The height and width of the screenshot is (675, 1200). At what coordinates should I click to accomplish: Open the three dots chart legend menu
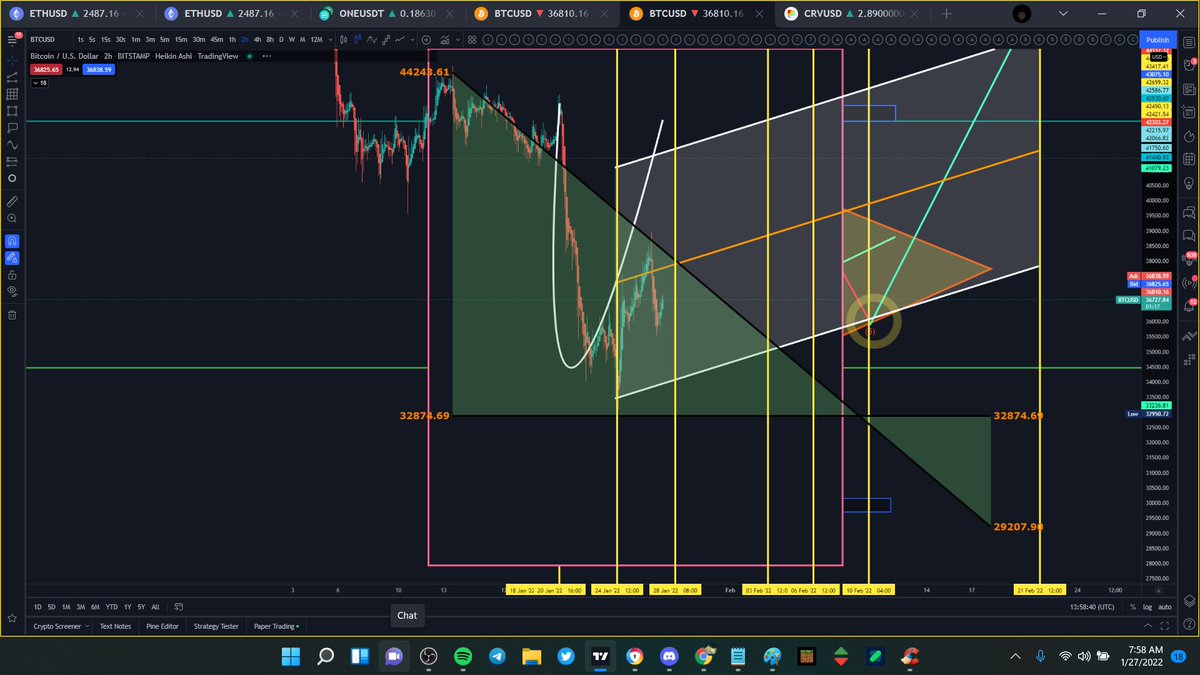point(266,56)
